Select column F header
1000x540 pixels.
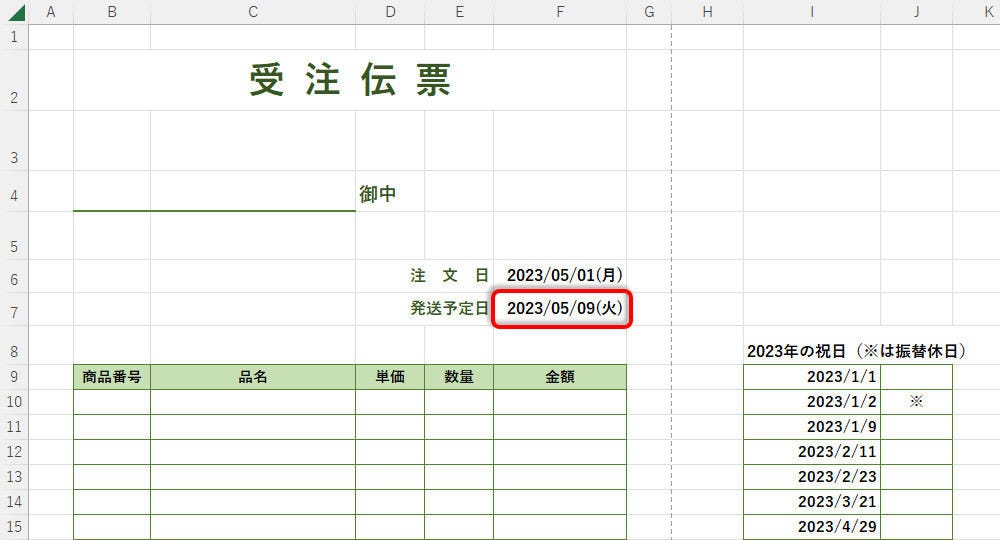point(559,12)
